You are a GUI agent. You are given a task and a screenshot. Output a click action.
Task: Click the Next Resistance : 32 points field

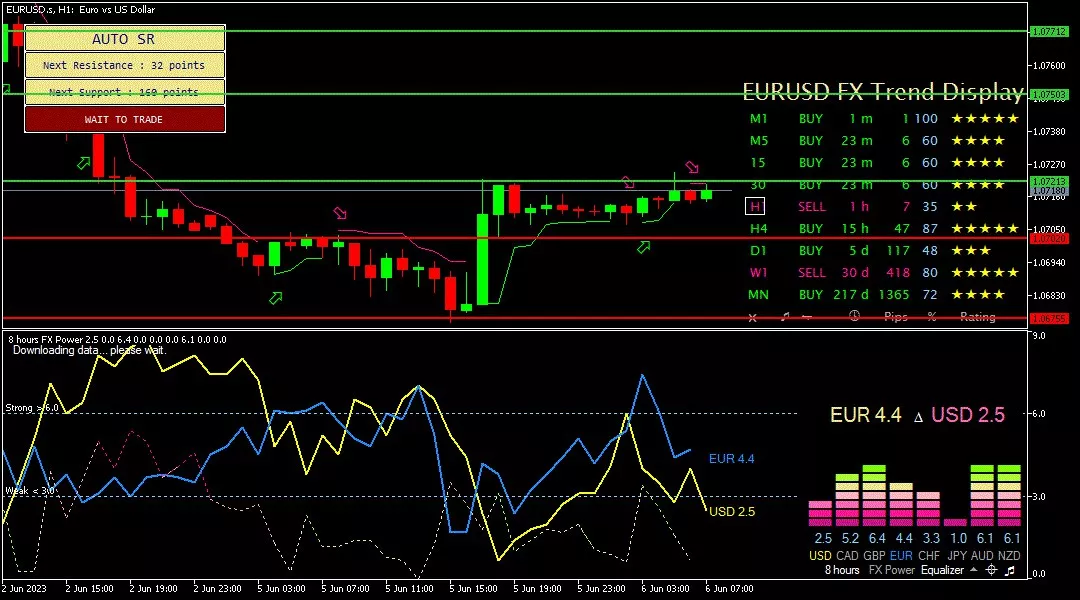point(125,65)
